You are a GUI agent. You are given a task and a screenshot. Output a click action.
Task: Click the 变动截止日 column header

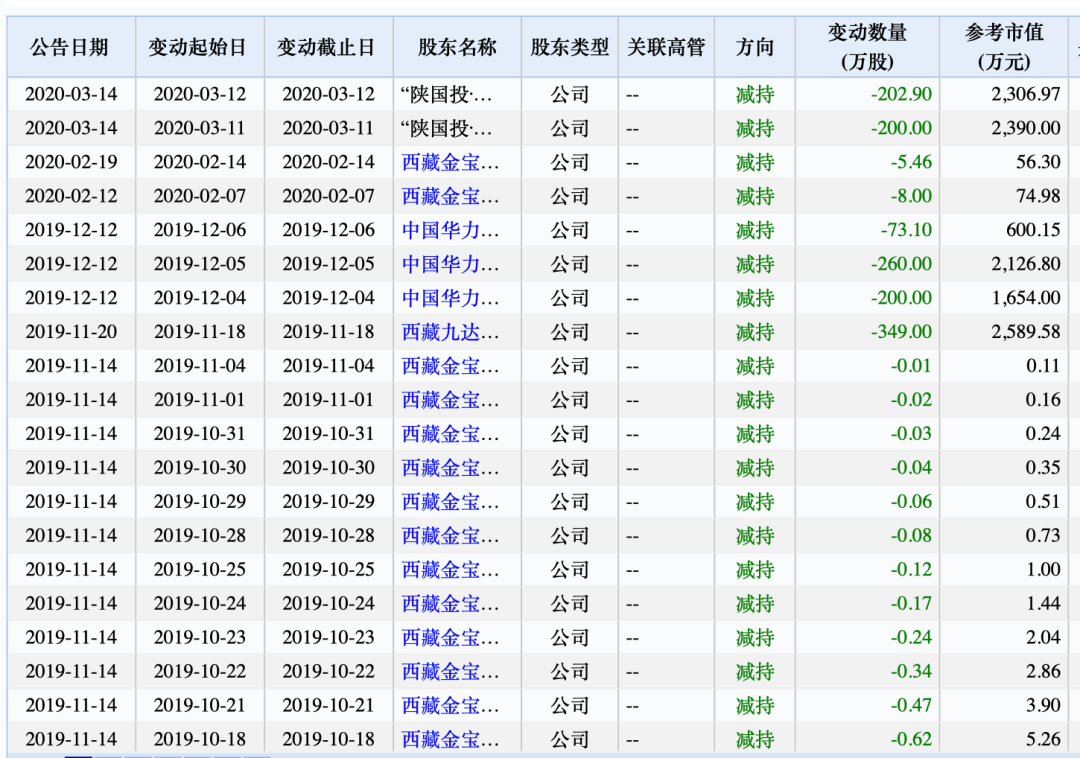327,47
